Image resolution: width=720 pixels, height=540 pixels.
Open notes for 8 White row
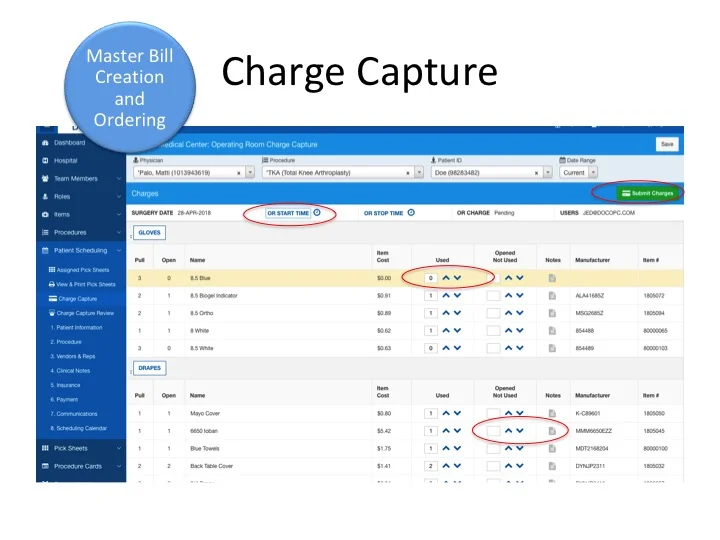[x=552, y=331]
